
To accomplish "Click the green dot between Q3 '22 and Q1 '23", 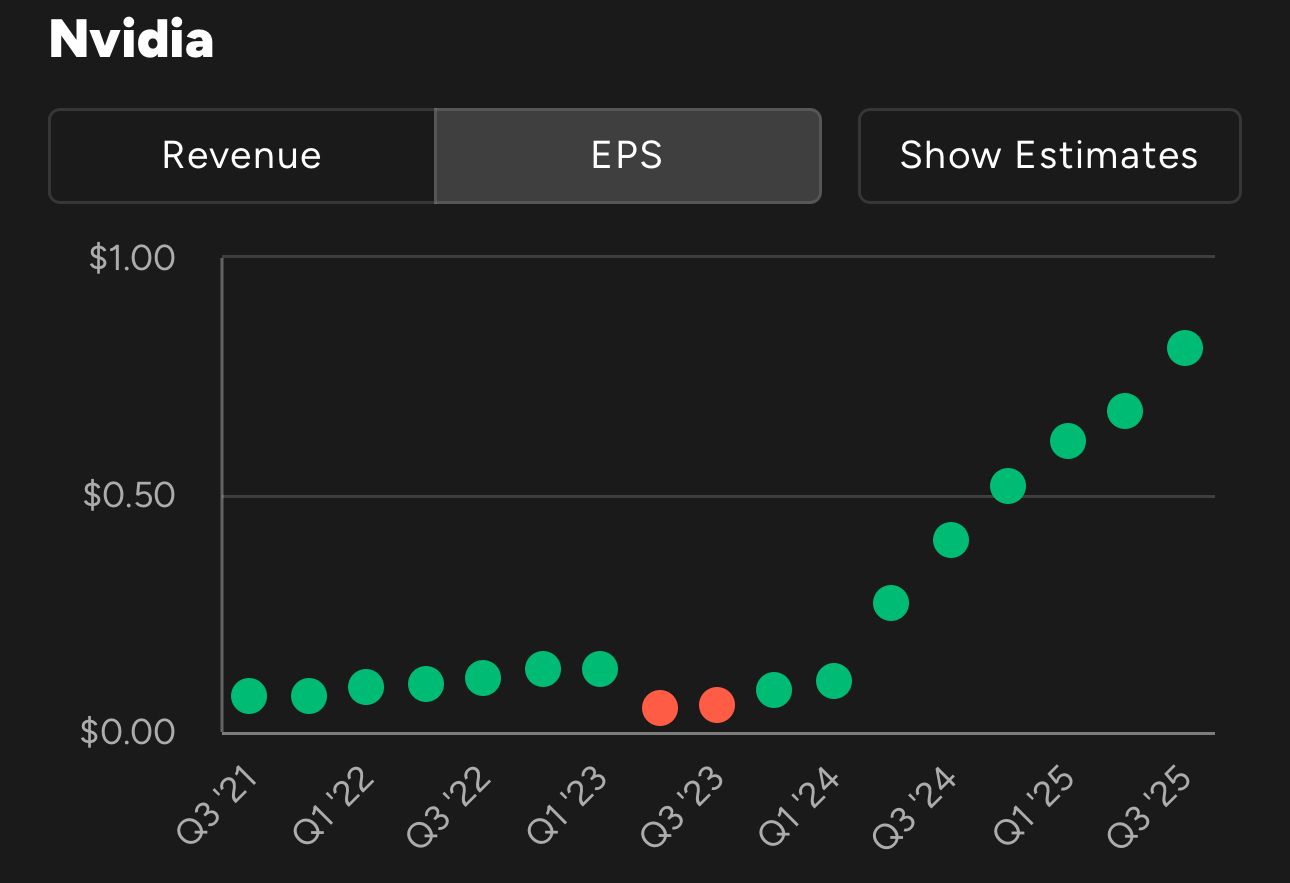I will click(542, 668).
